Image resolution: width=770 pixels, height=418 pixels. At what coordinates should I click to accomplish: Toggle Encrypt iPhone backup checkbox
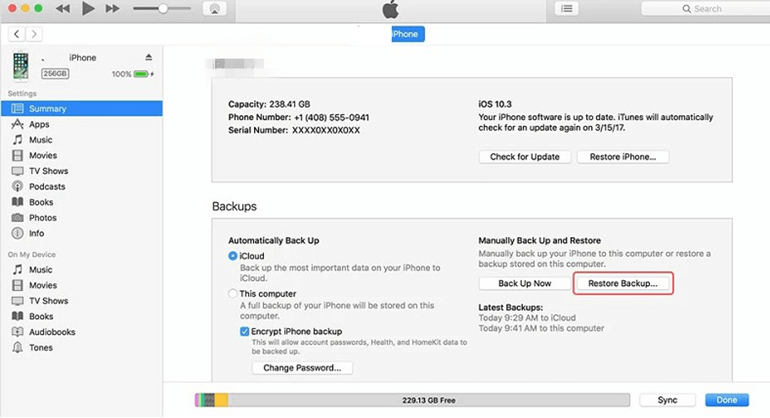(x=245, y=332)
